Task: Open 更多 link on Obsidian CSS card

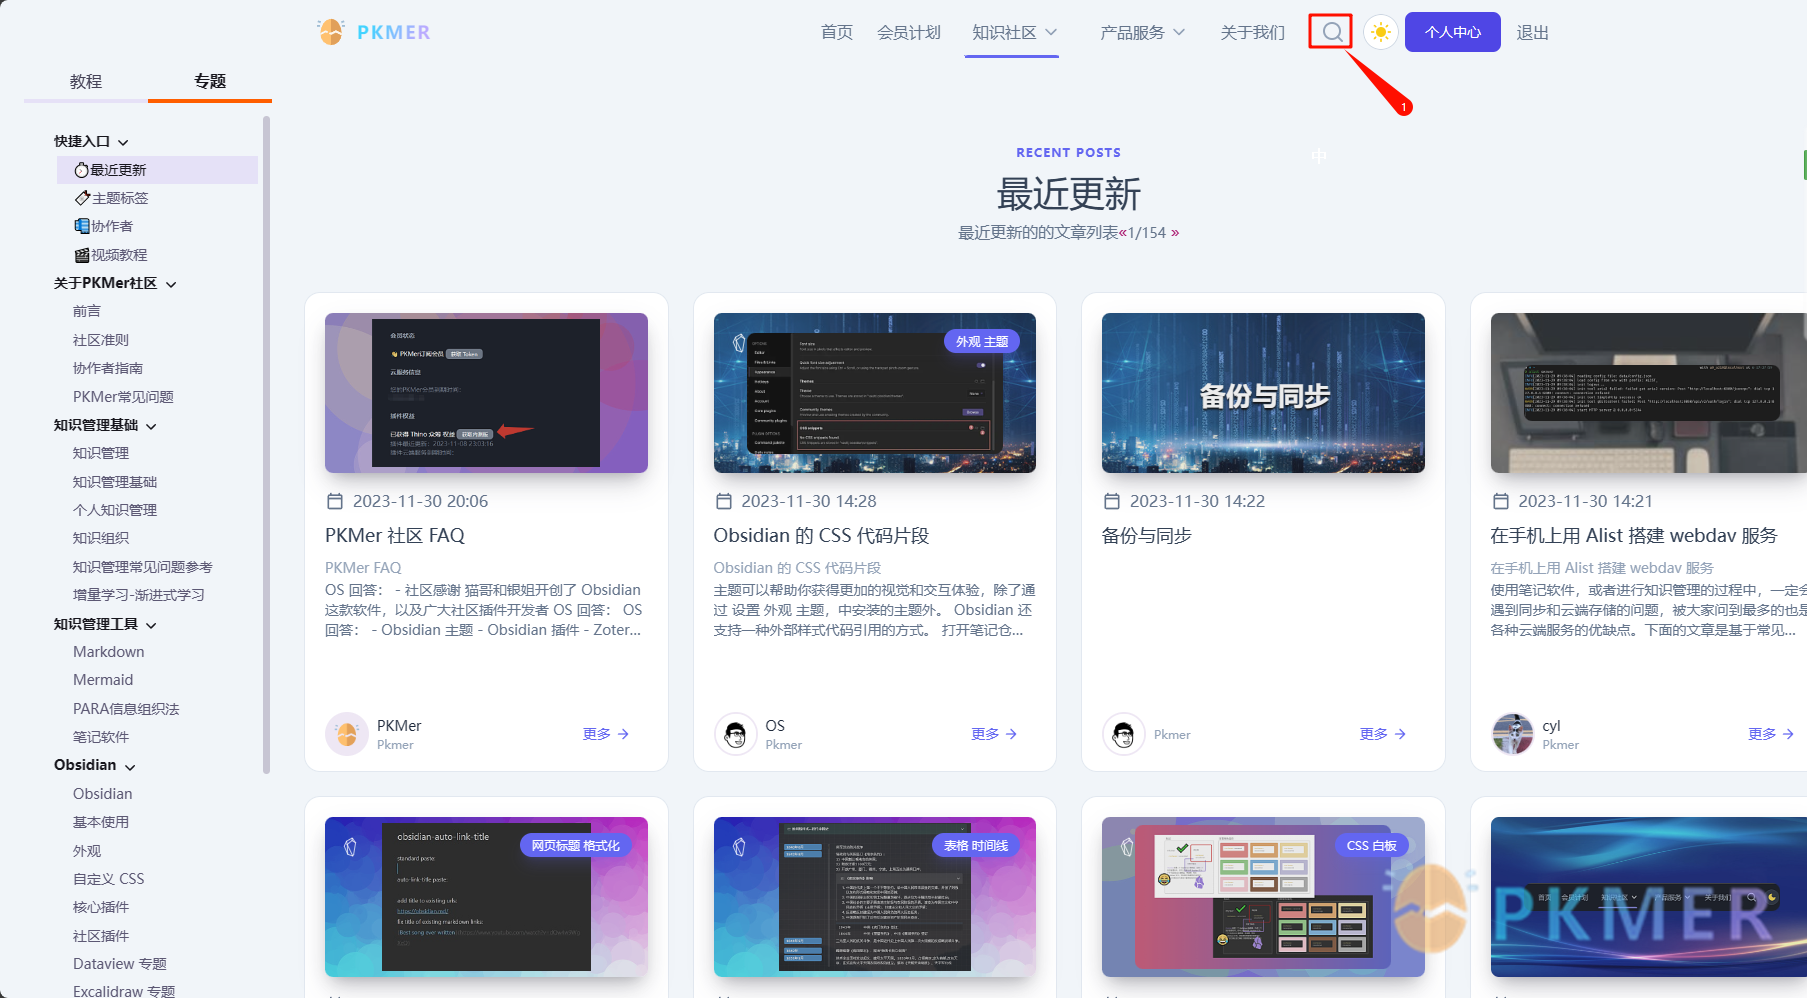Action: click(994, 734)
